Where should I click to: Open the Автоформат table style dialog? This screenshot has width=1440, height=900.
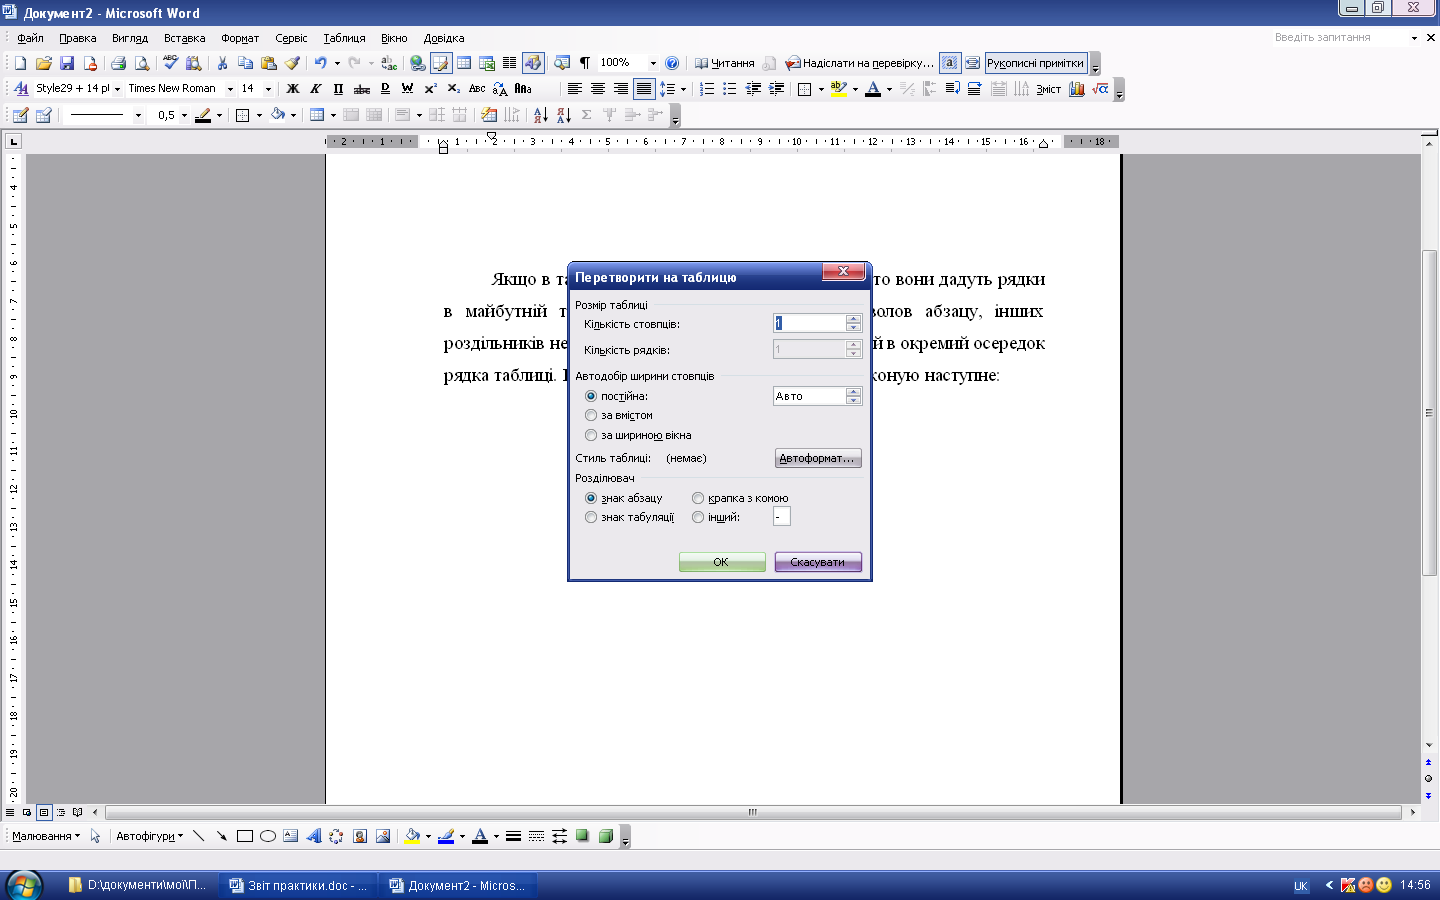click(x=818, y=458)
